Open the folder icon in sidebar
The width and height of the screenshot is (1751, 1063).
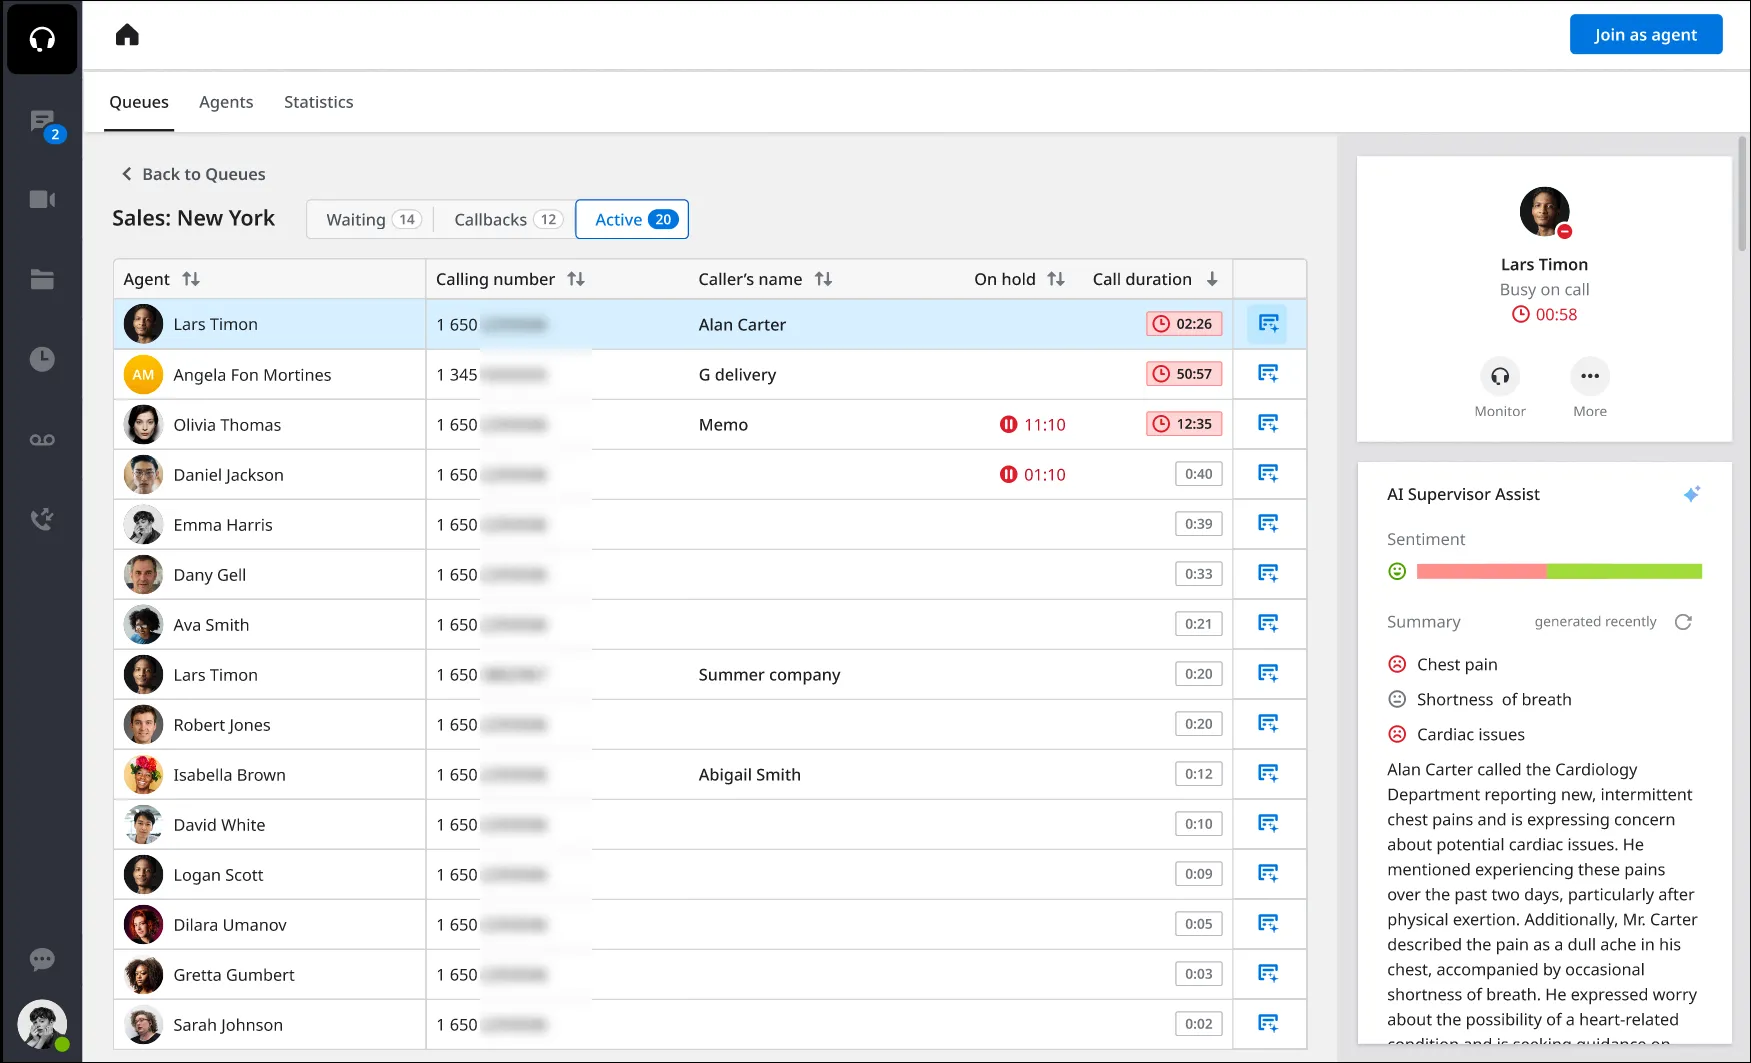point(42,279)
